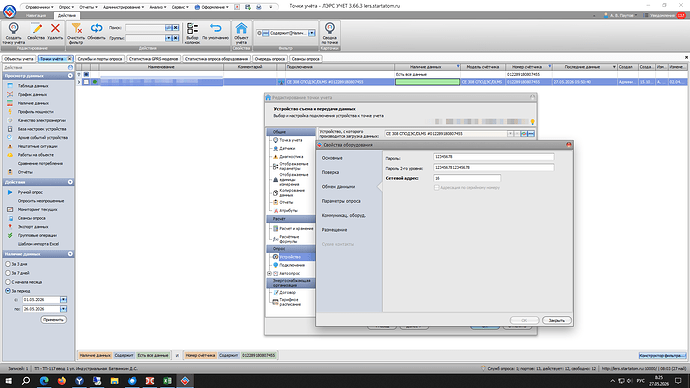
Task: Collapse the 'Просмотр данных' sidebar section
Action: pos(70,76)
